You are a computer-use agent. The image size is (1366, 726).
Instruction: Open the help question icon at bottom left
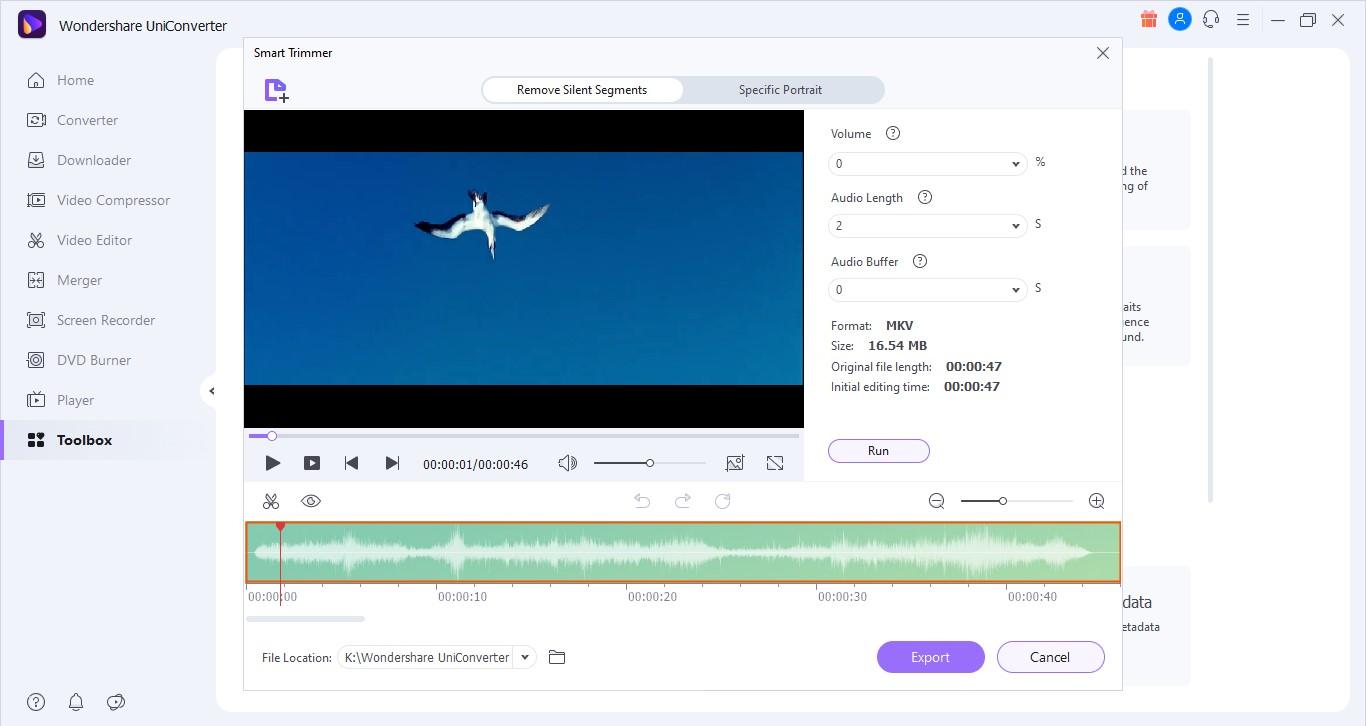point(36,702)
